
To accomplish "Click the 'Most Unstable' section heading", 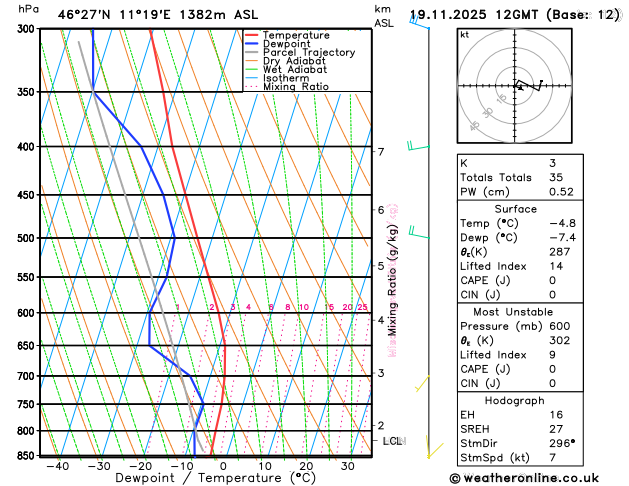I will point(513,312).
